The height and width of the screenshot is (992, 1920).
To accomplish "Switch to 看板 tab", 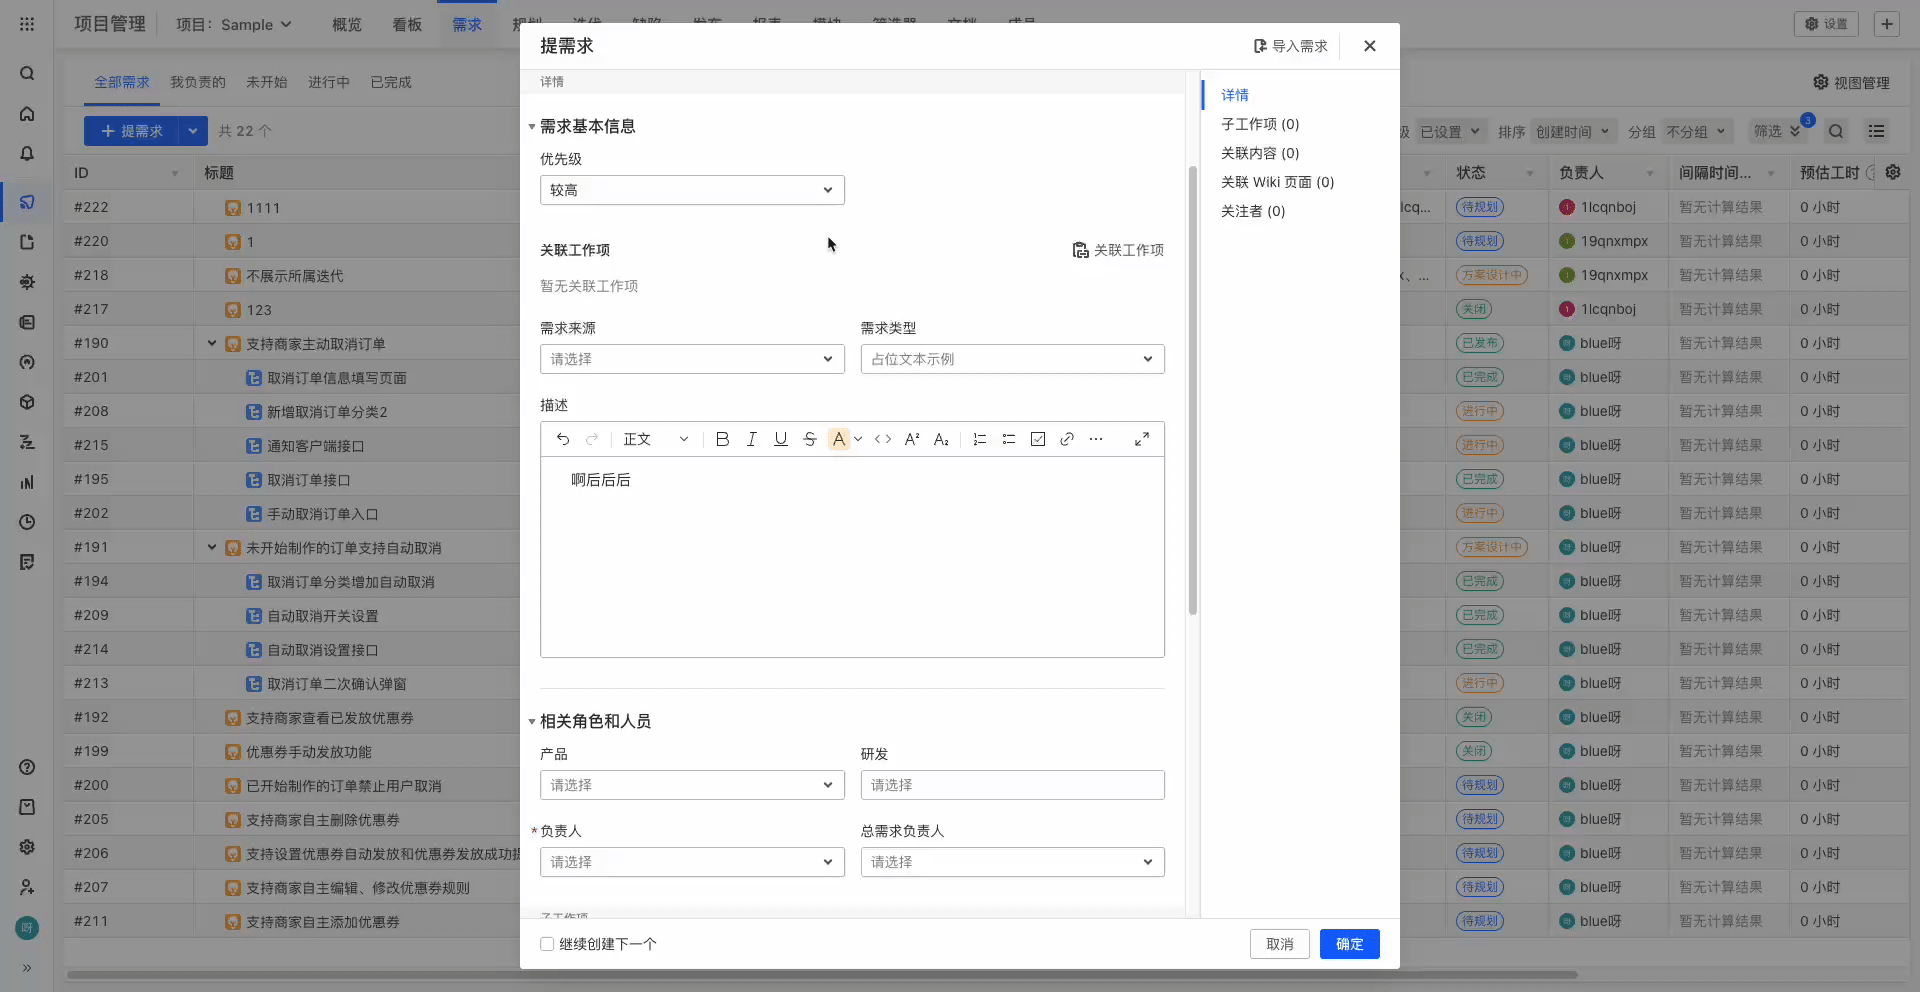I will [407, 24].
